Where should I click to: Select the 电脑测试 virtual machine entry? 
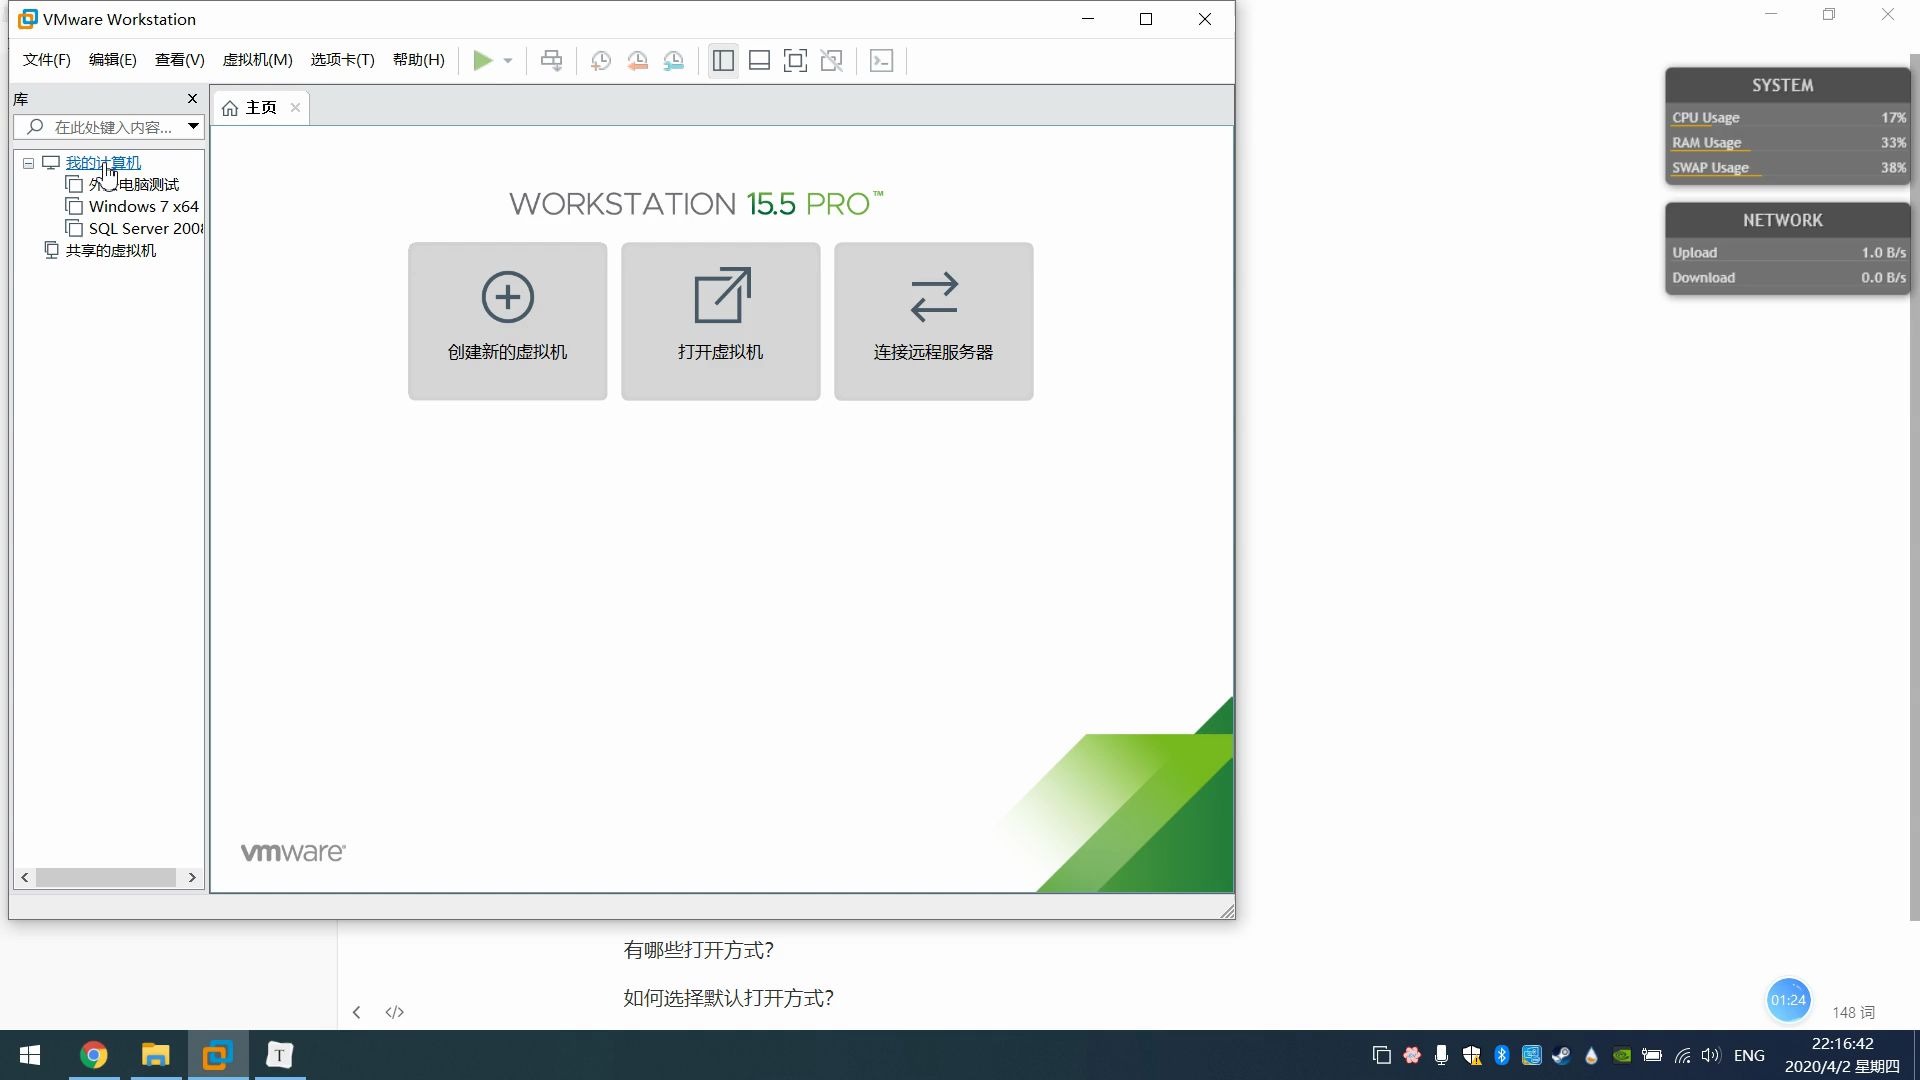point(134,185)
